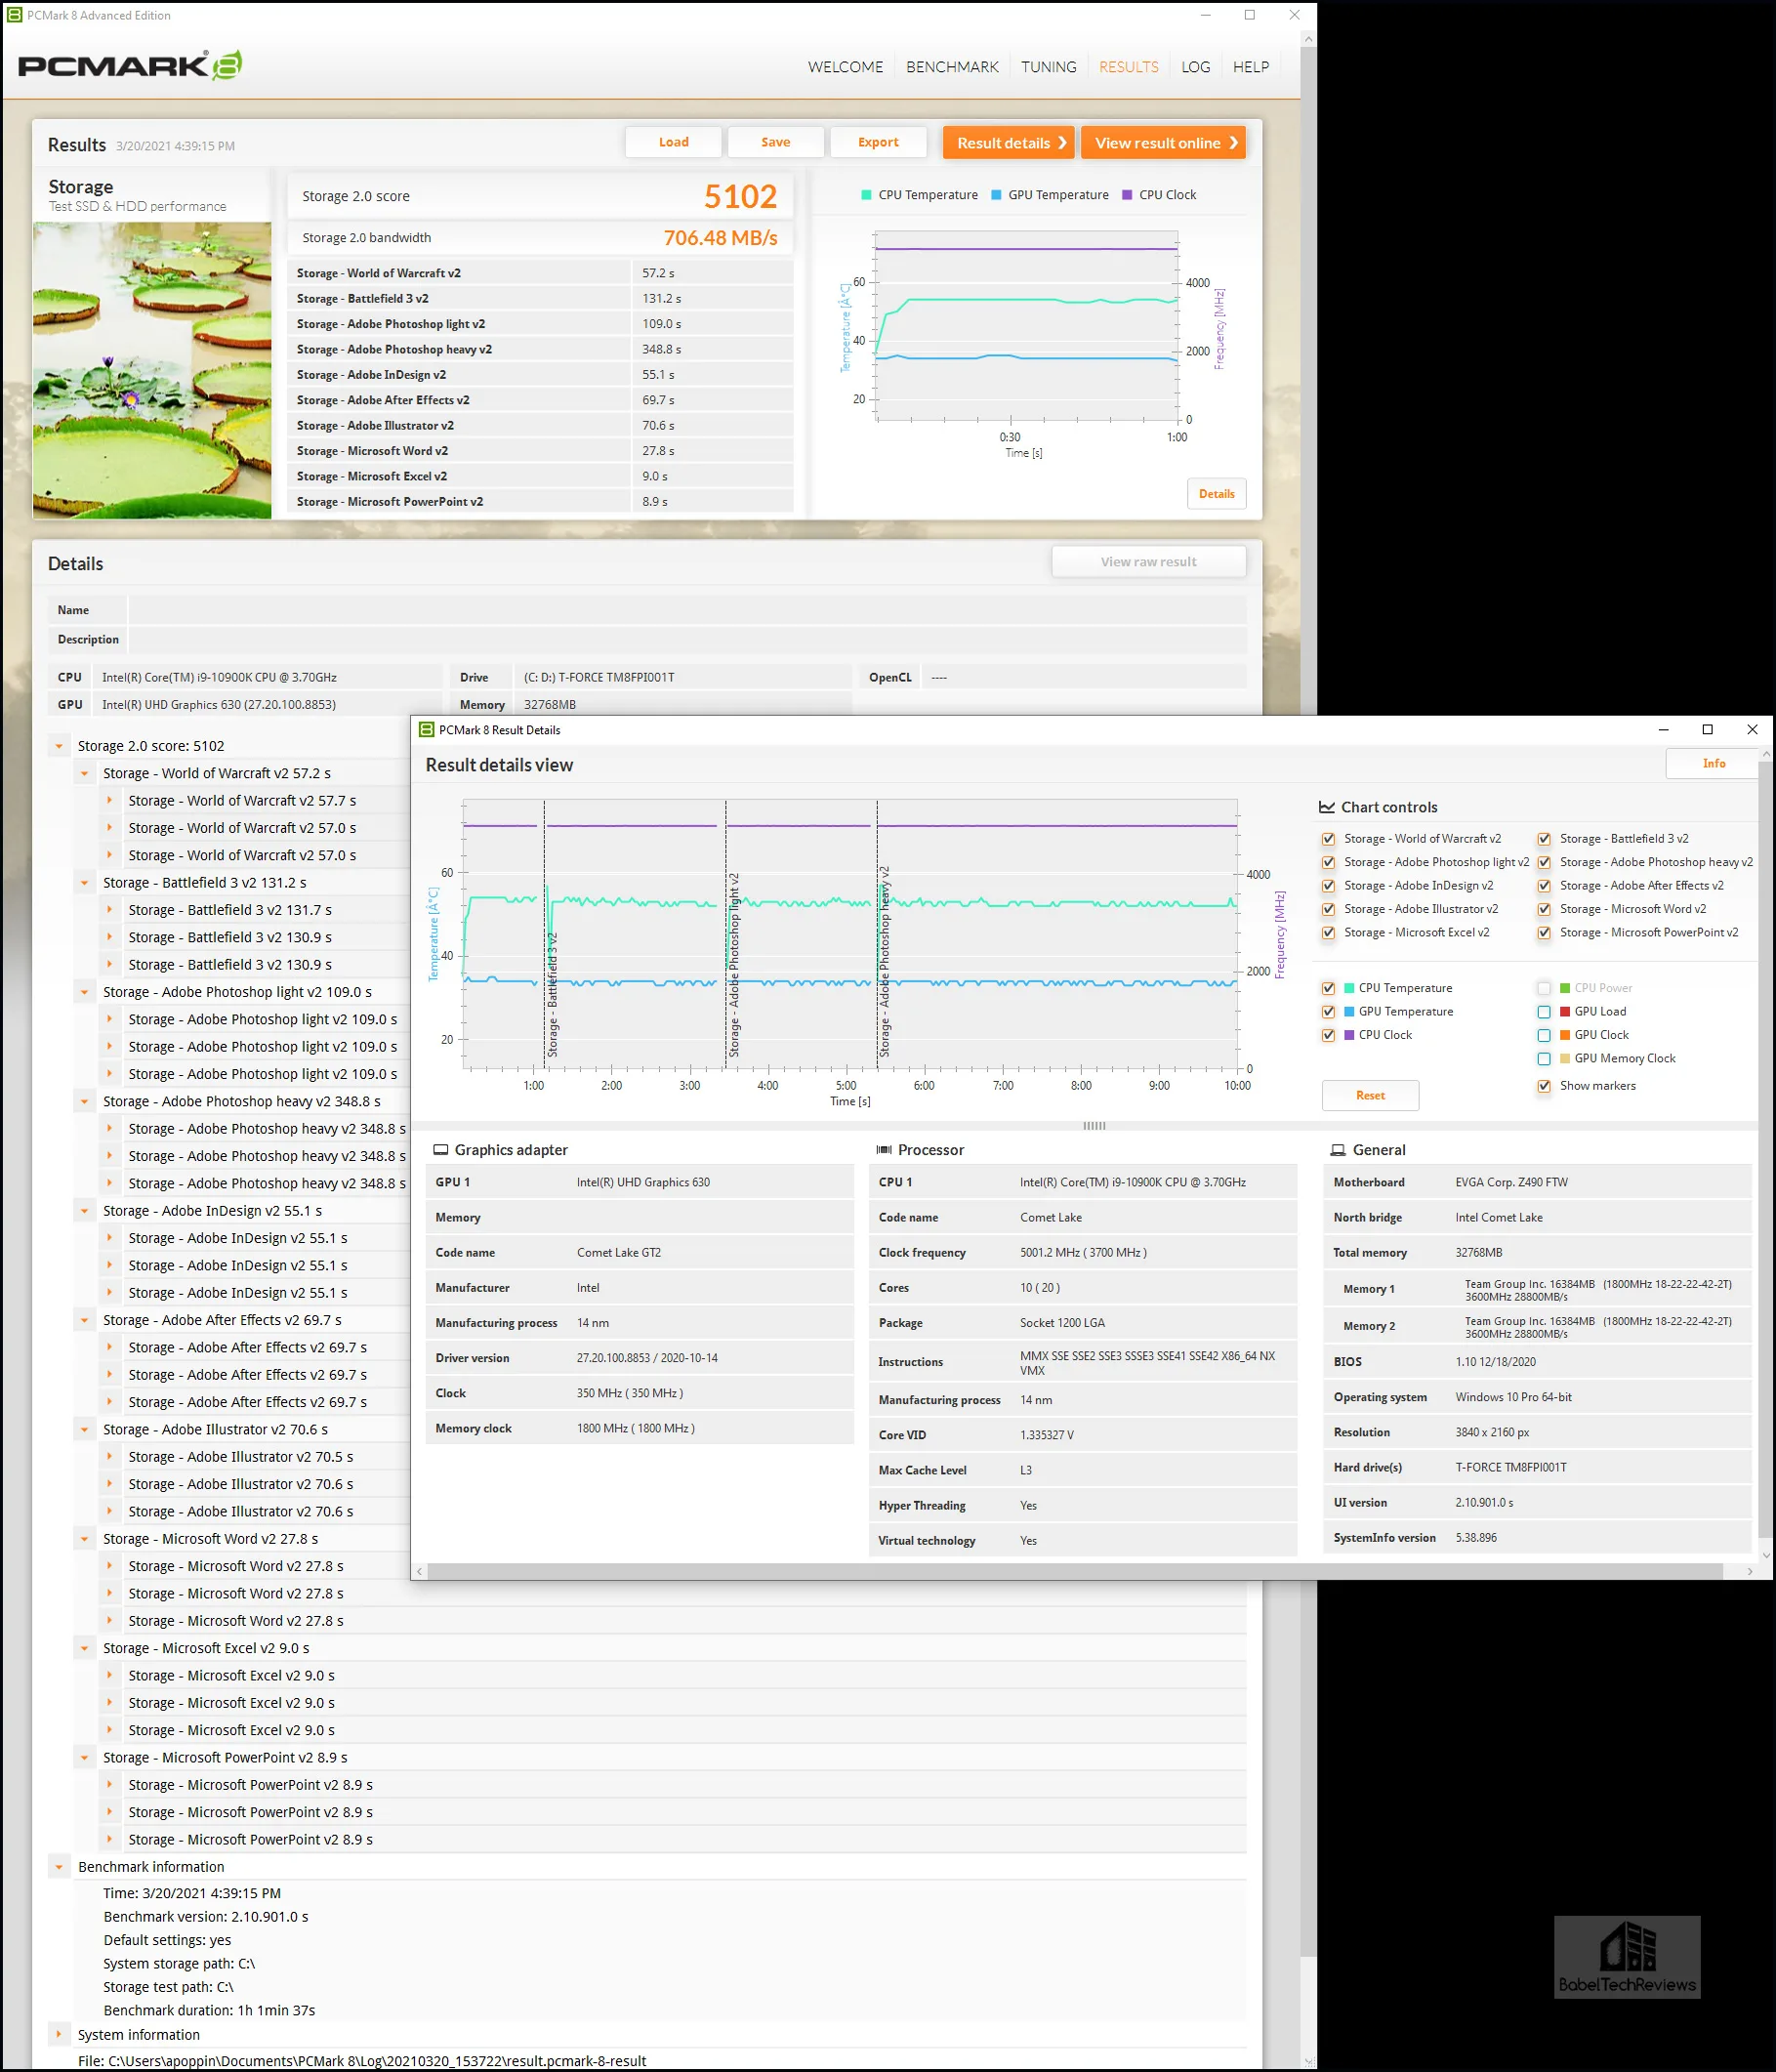Disable the CPU Temperature series checkbox
The height and width of the screenshot is (2072, 1776).
point(1328,988)
